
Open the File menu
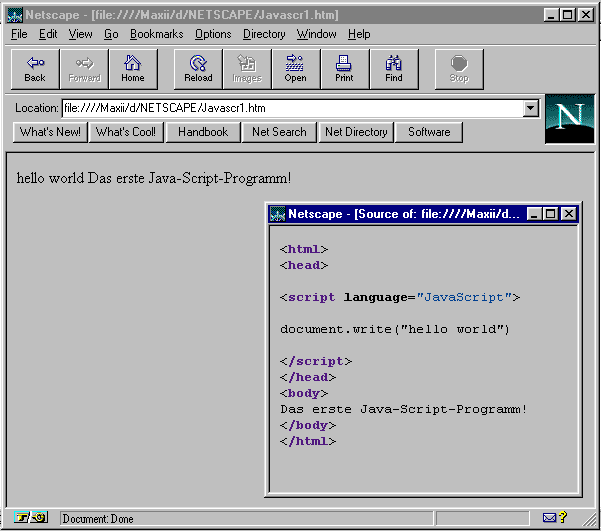(x=19, y=34)
